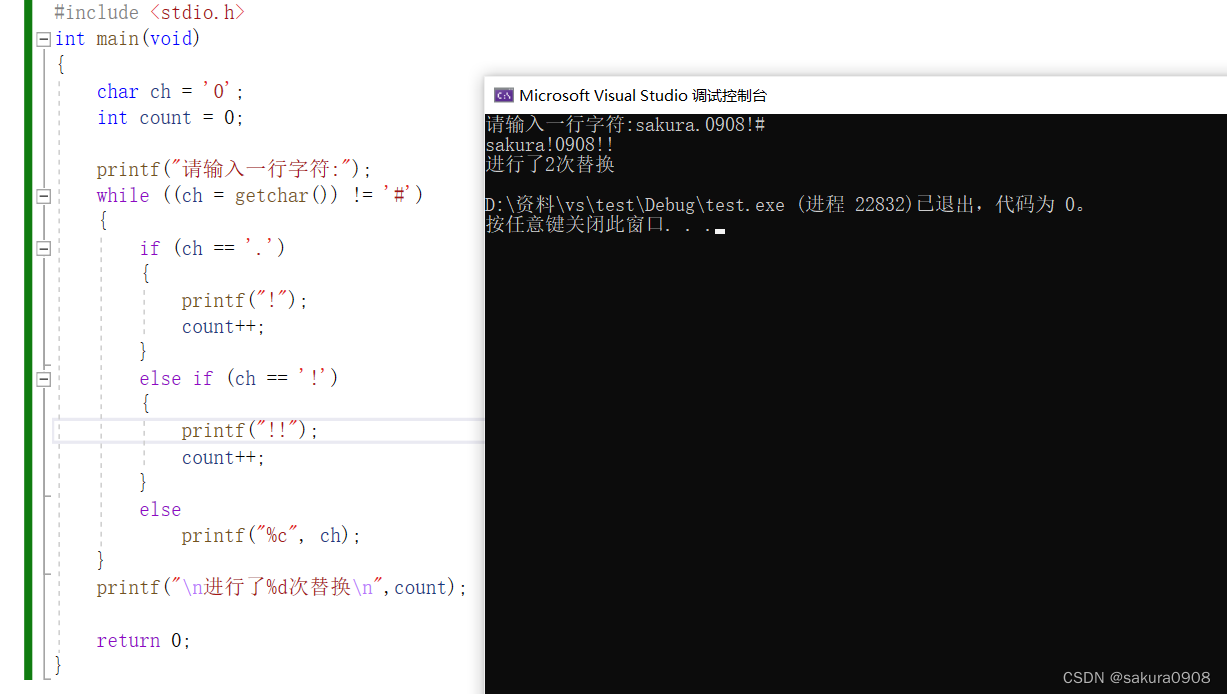Collapse the main function code block
Screen dimensions: 1227x694
42,39
